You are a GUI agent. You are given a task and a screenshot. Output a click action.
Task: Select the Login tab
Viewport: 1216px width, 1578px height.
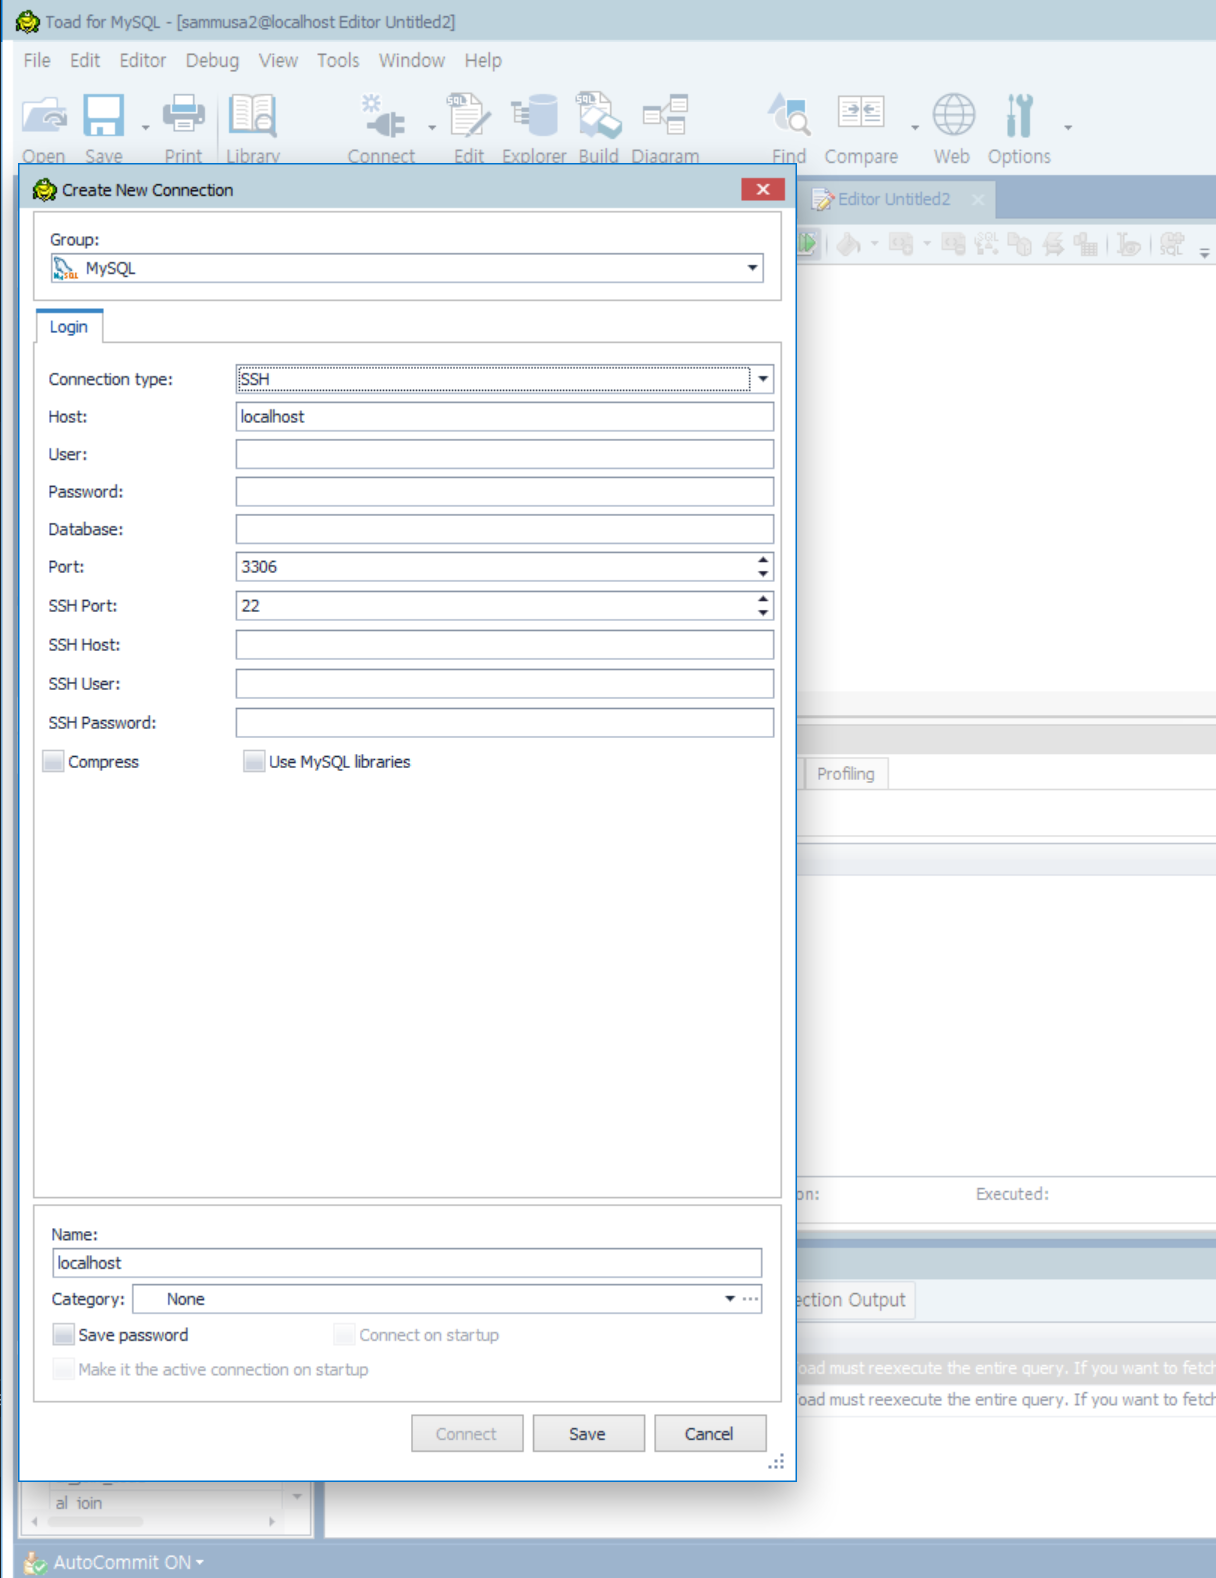(69, 327)
